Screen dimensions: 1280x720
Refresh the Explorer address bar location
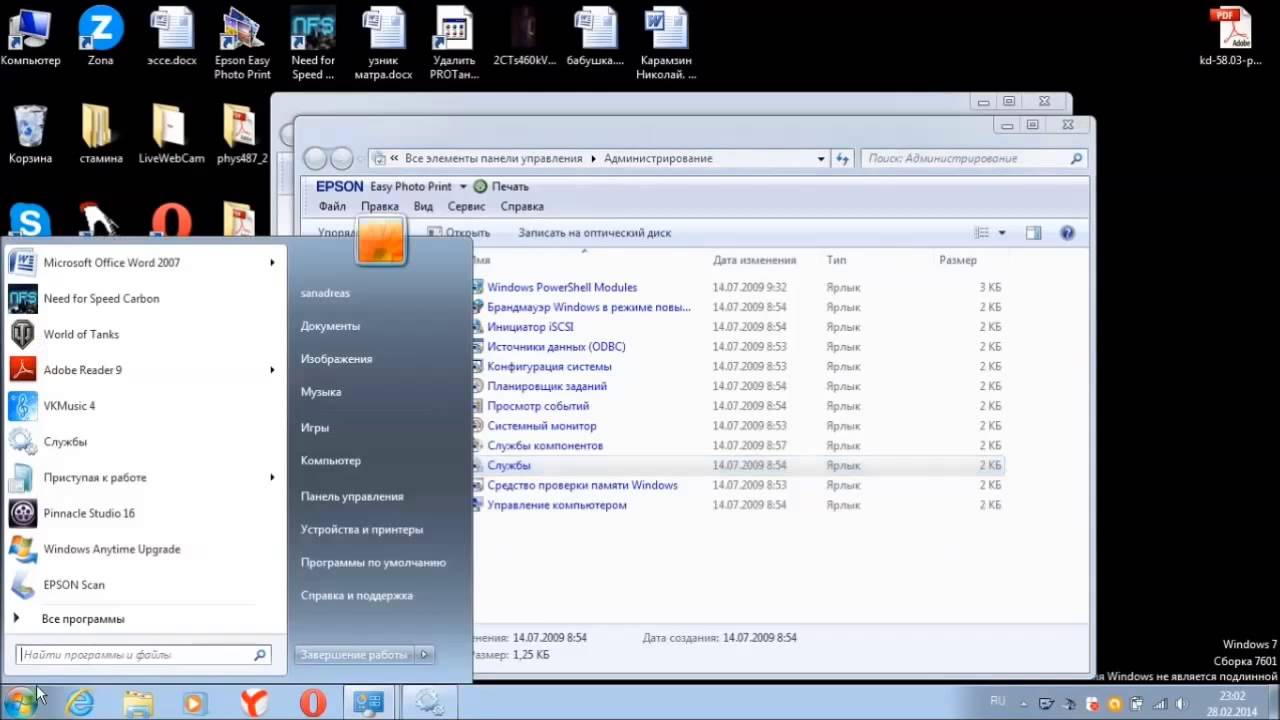[x=843, y=159]
